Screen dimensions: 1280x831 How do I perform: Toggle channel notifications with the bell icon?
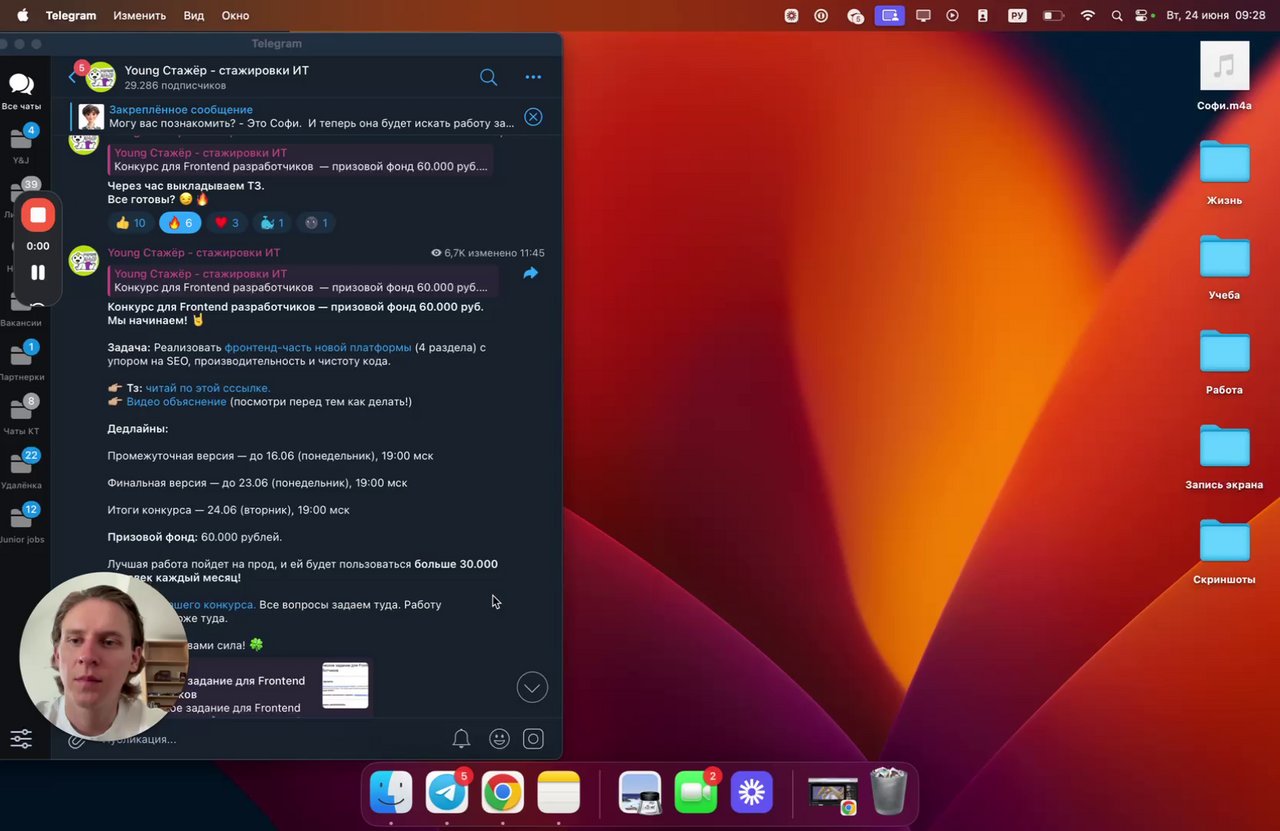point(461,739)
